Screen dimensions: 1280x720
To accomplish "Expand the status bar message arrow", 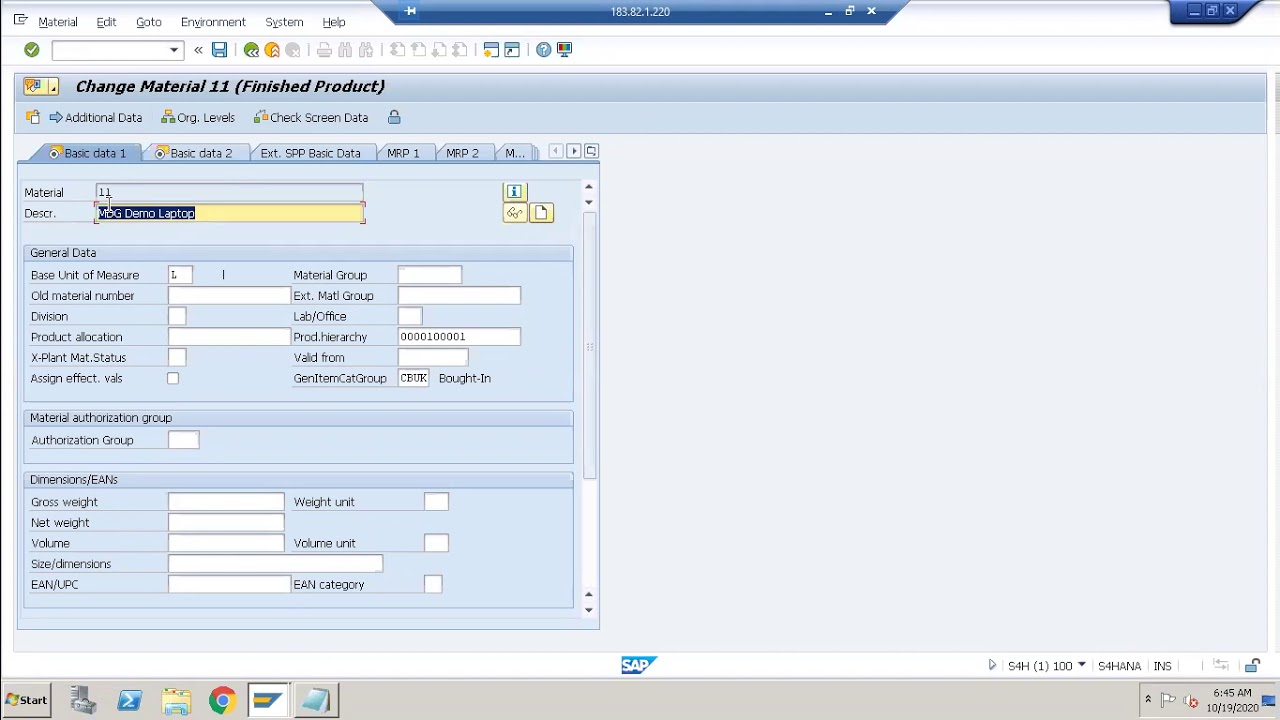I will (x=992, y=666).
